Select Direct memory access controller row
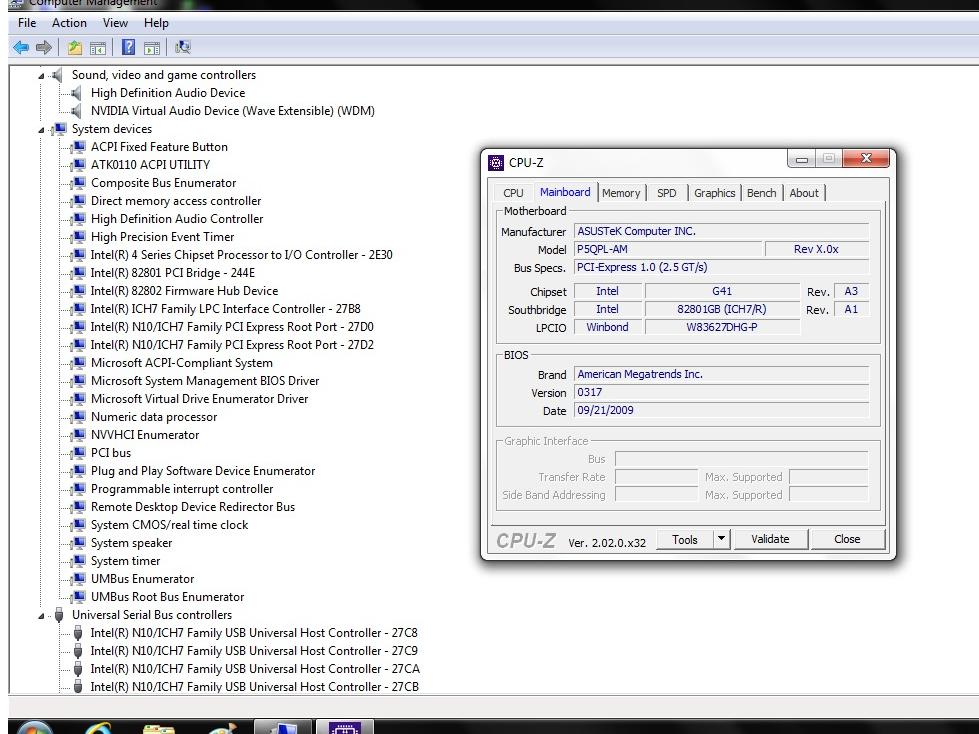Screen dimensions: 979x734 coord(176,201)
